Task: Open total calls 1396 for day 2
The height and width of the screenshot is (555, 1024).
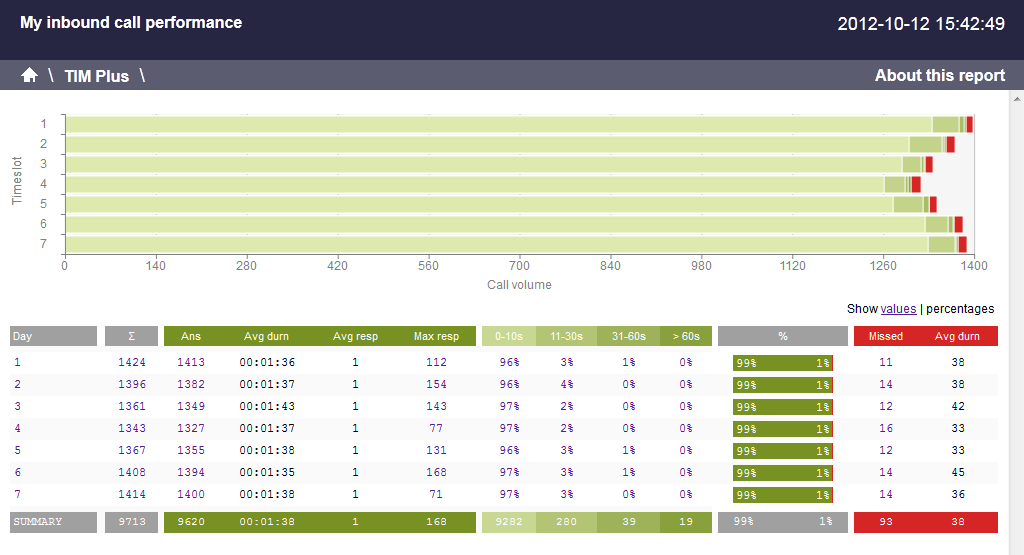Action: point(132,384)
